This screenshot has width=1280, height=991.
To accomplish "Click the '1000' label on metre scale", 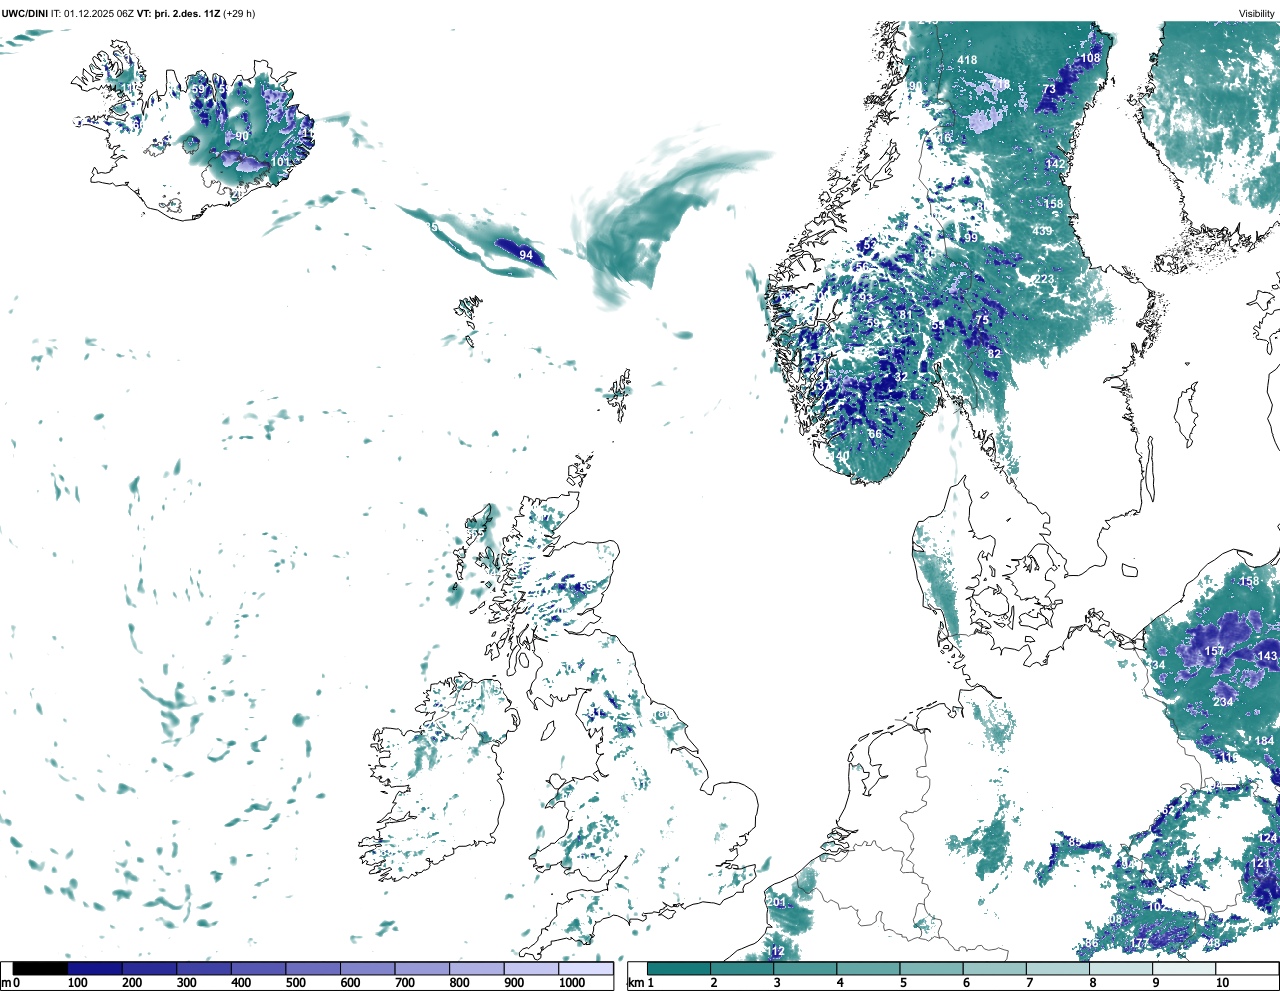I will [x=572, y=983].
